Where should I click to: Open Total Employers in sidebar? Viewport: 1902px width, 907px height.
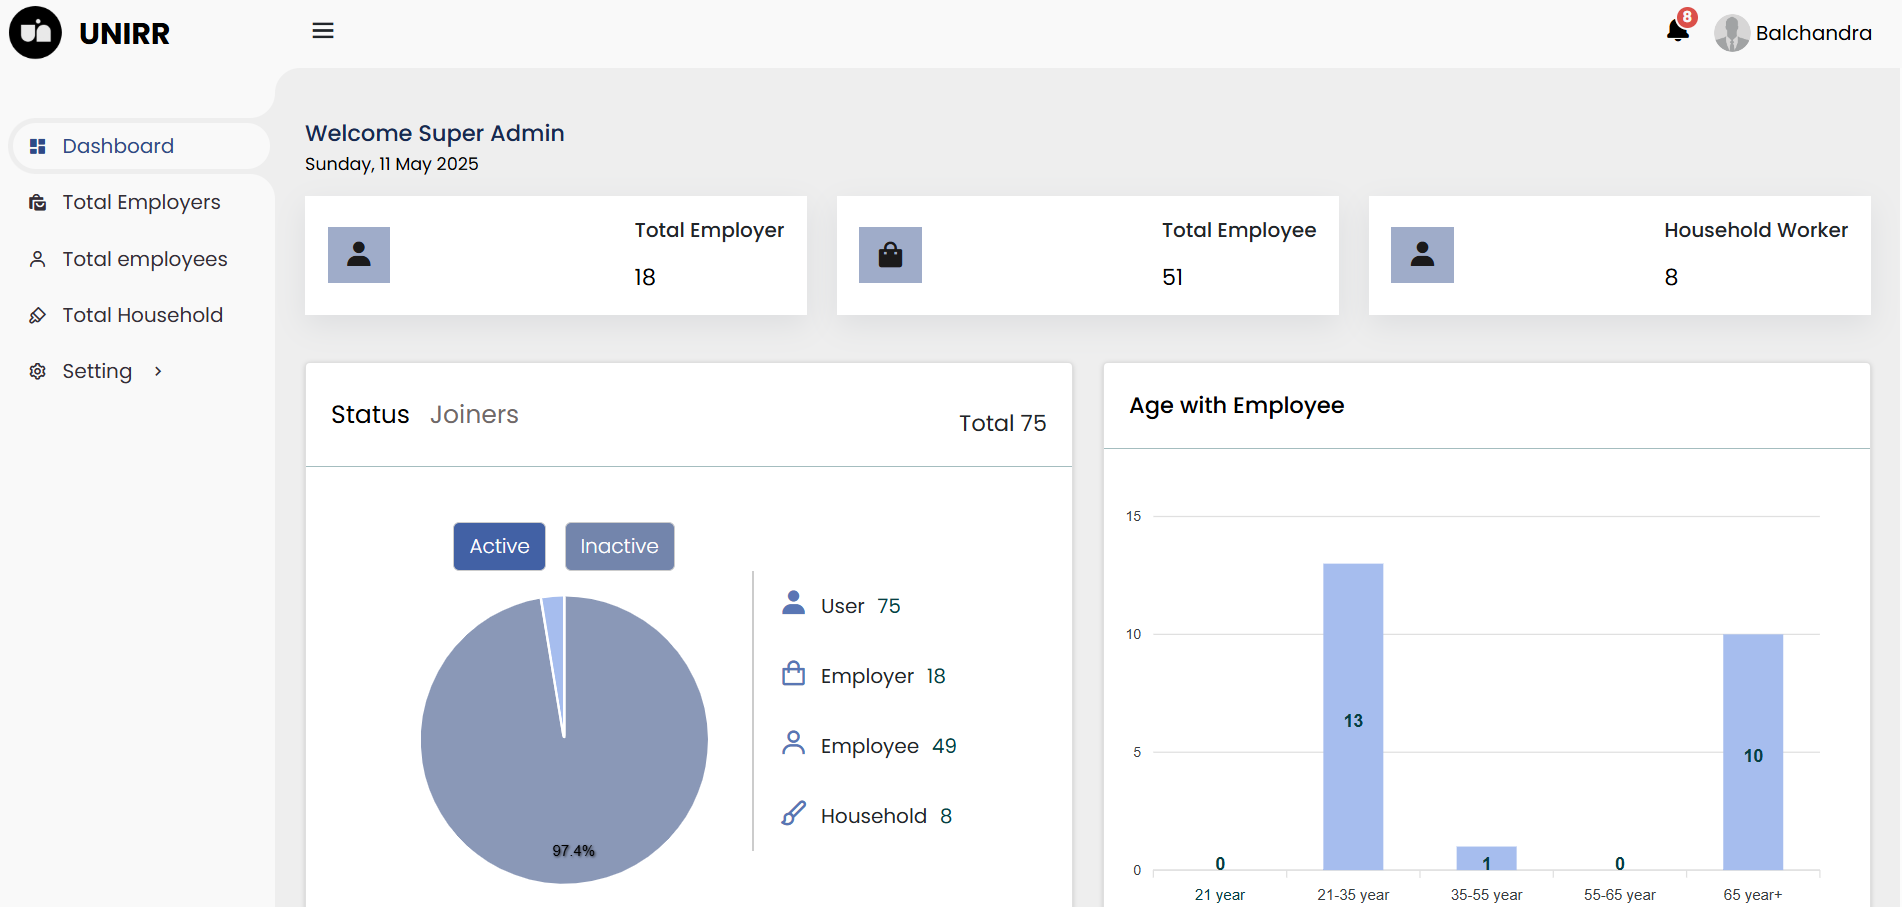(141, 202)
